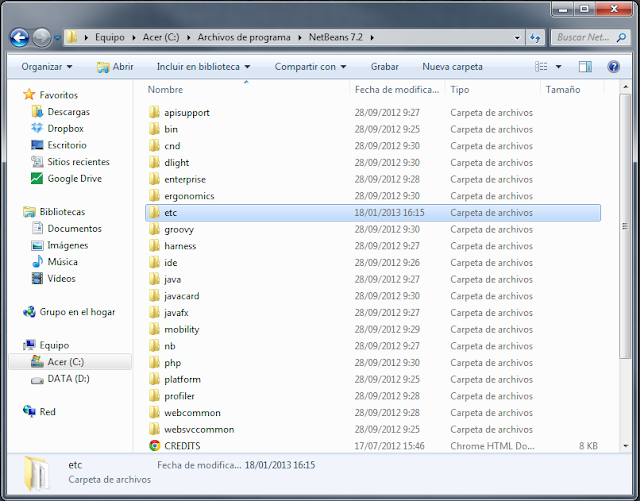640x501 pixels.
Task: Select Equipo in the navigation pane
Action: point(54,345)
